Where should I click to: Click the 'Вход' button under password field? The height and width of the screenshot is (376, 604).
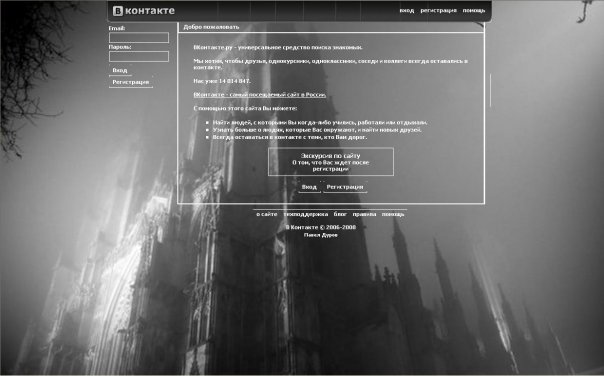[x=120, y=70]
